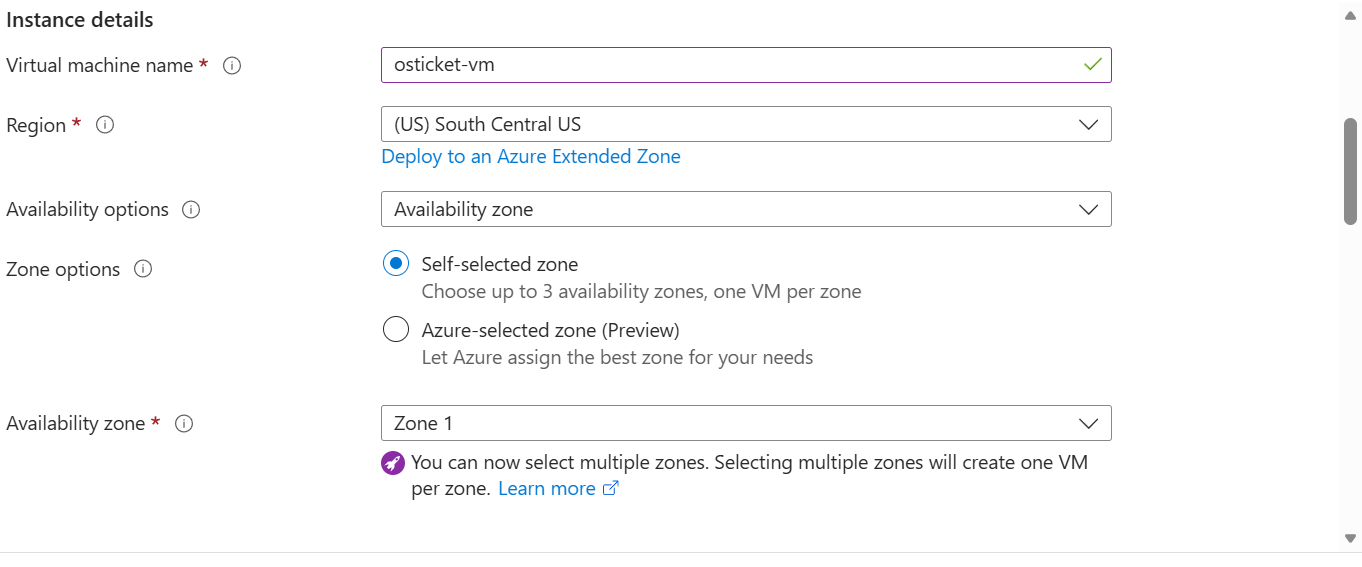1362x567 pixels.
Task: Click scrollbar track below the thumb
Action: (1350, 380)
